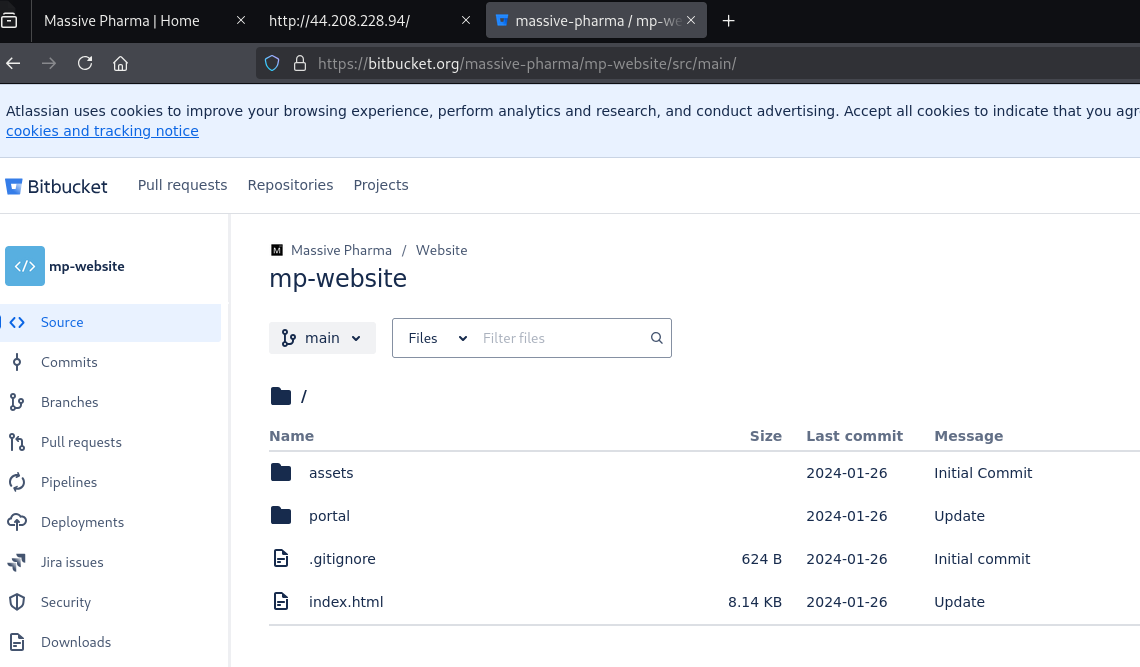Image resolution: width=1140 pixels, height=667 pixels.
Task: Click the Size column header
Action: point(766,436)
